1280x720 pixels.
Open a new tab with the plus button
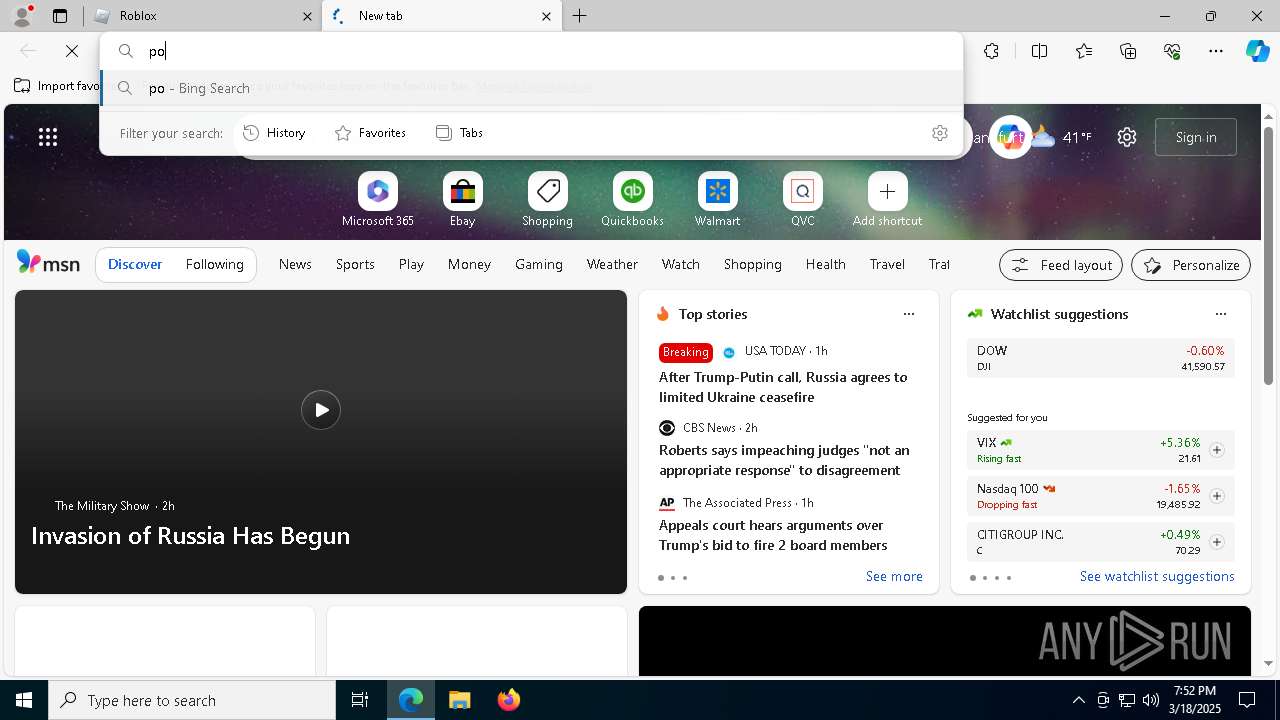tap(580, 16)
